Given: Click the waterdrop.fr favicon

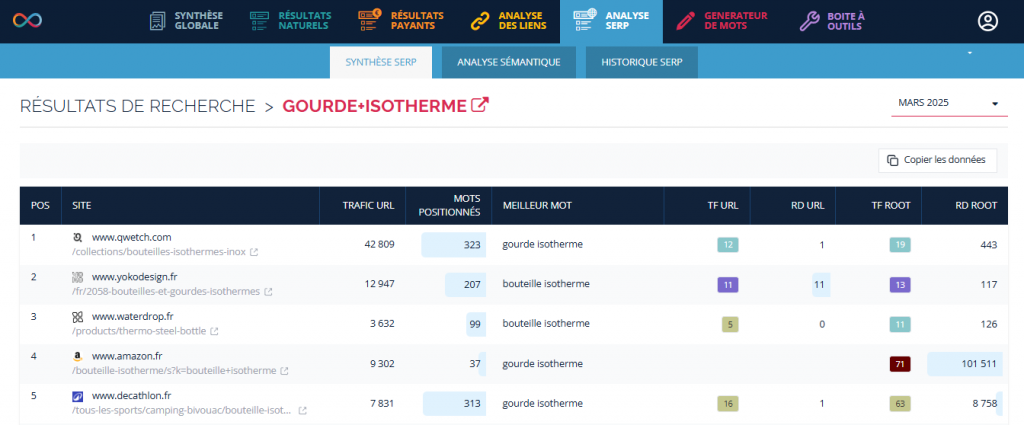Looking at the screenshot, I should pos(78,317).
